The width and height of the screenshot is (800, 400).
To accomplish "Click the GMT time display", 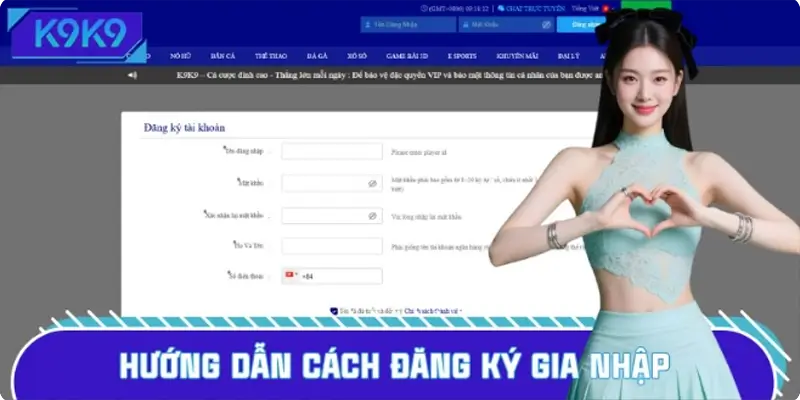I will point(459,9).
